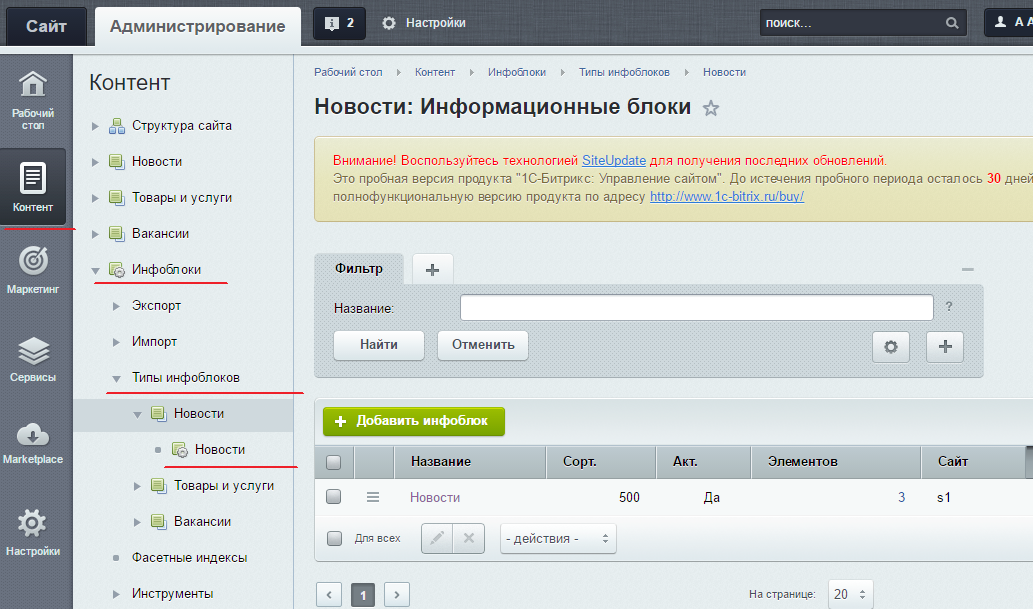
Task: Expand Товары и услуги under Типы инфоблоков
Action: [x=137, y=486]
